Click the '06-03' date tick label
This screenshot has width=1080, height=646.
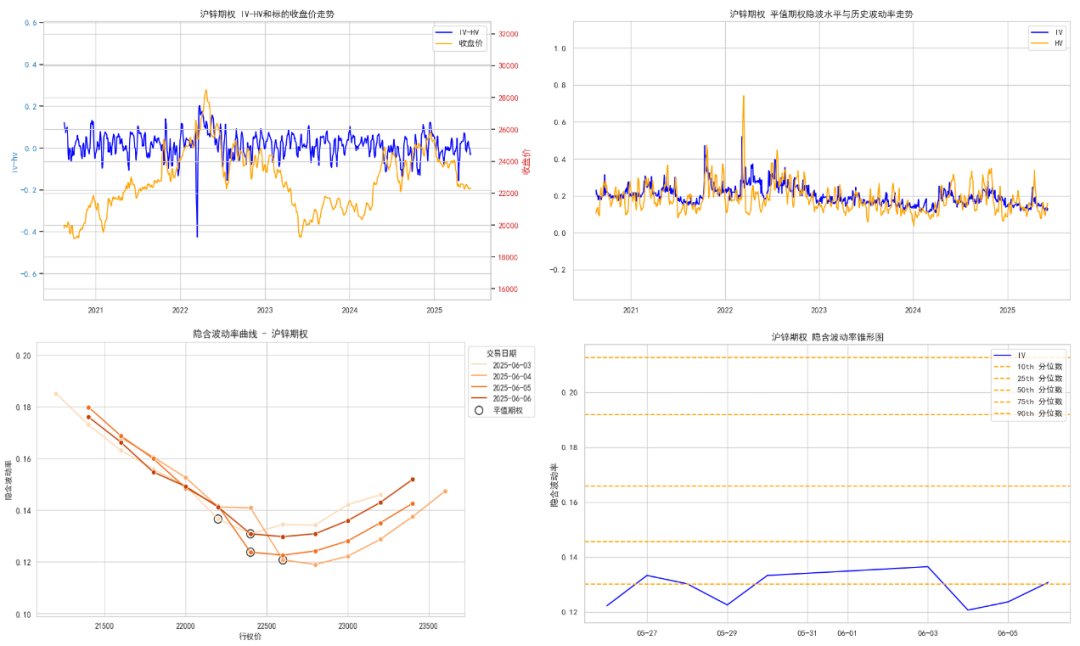pyautogui.click(x=928, y=634)
